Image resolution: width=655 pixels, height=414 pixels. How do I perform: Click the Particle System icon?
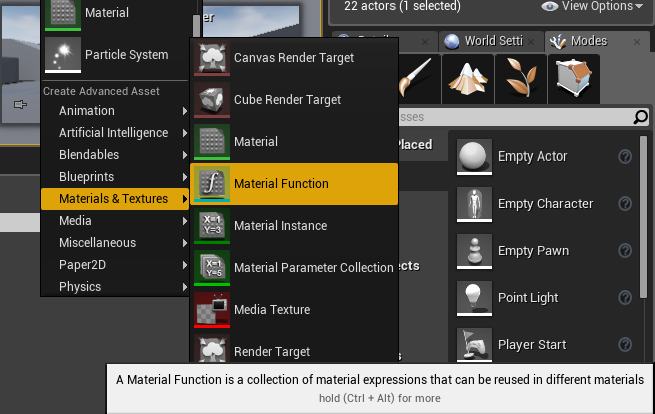(63, 55)
